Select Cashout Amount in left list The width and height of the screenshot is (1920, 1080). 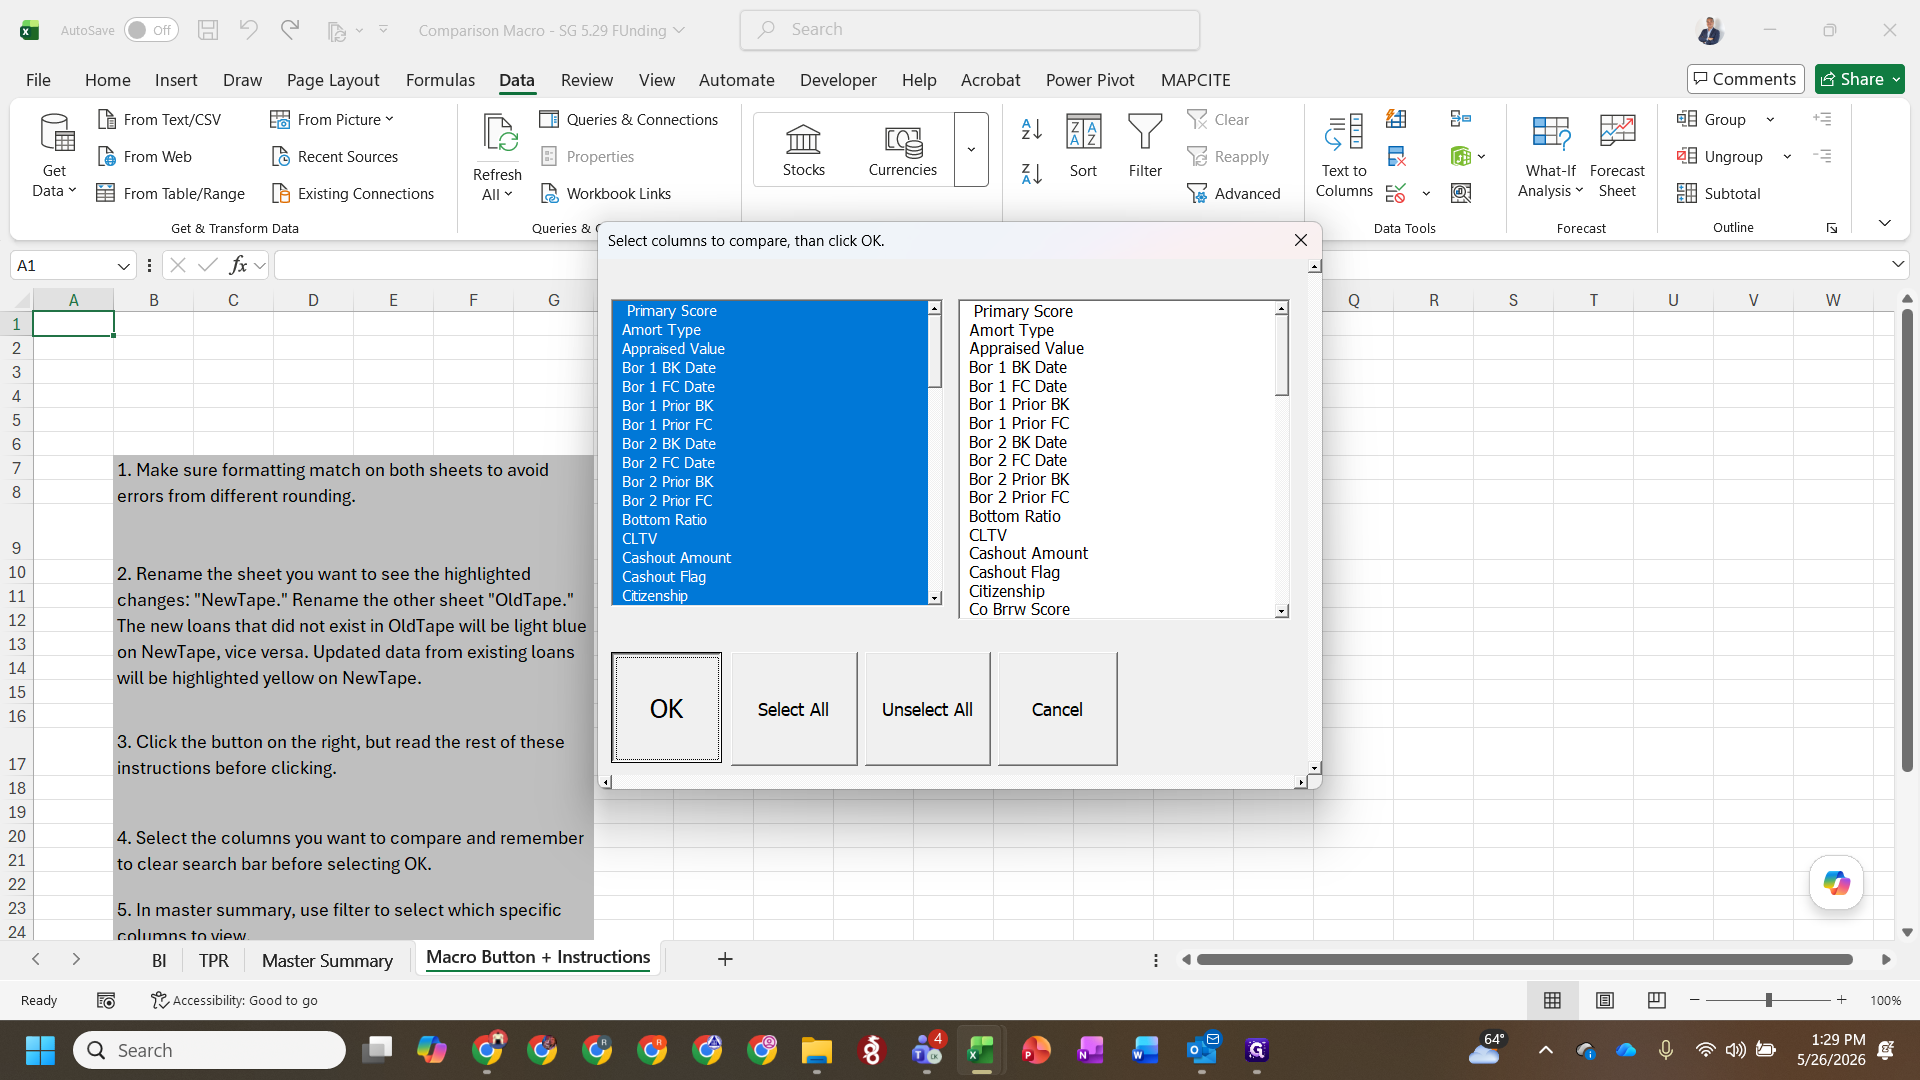point(771,558)
